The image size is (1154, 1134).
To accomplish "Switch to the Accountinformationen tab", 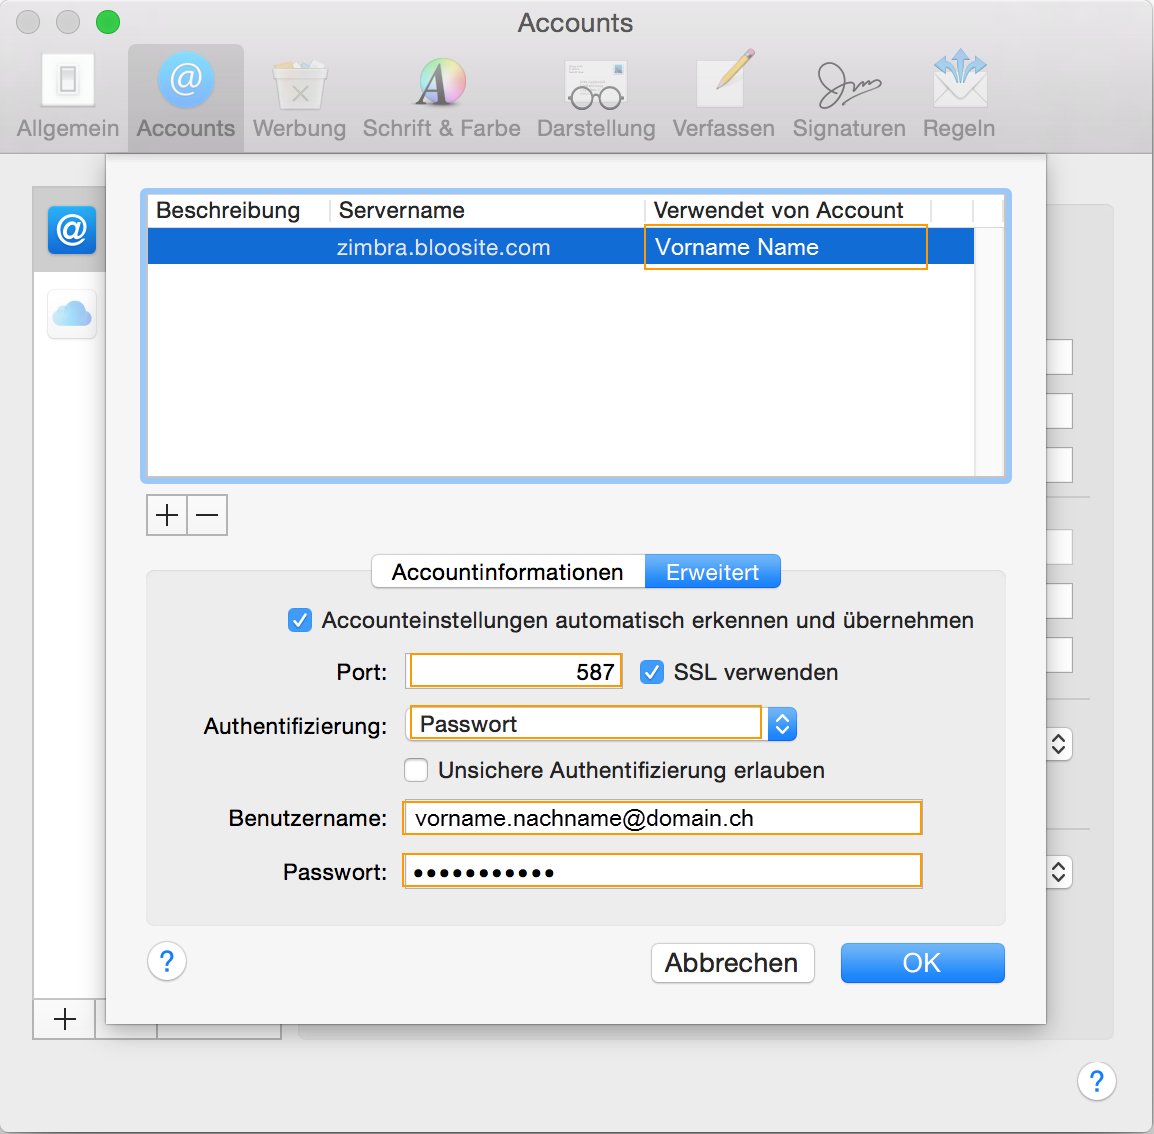I will [508, 572].
